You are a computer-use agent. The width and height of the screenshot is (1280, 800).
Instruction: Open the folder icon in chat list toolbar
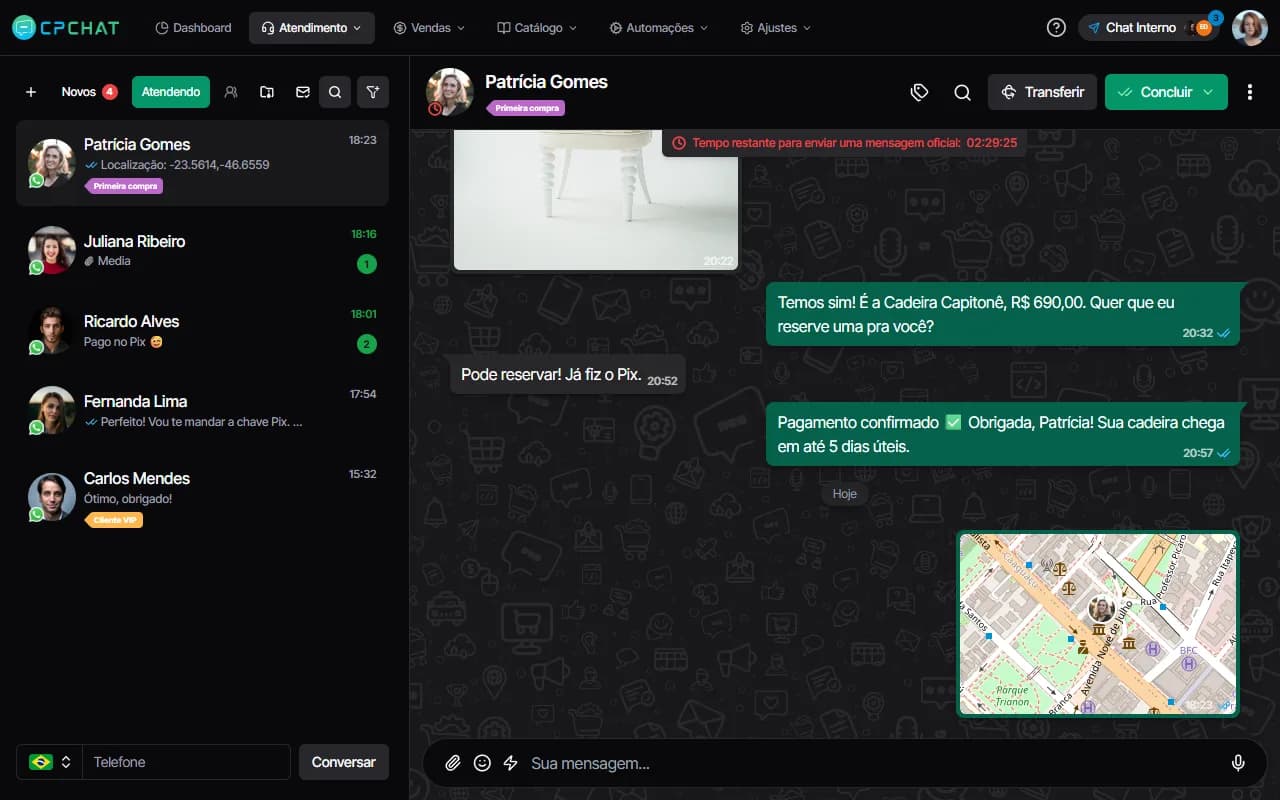pyautogui.click(x=267, y=92)
